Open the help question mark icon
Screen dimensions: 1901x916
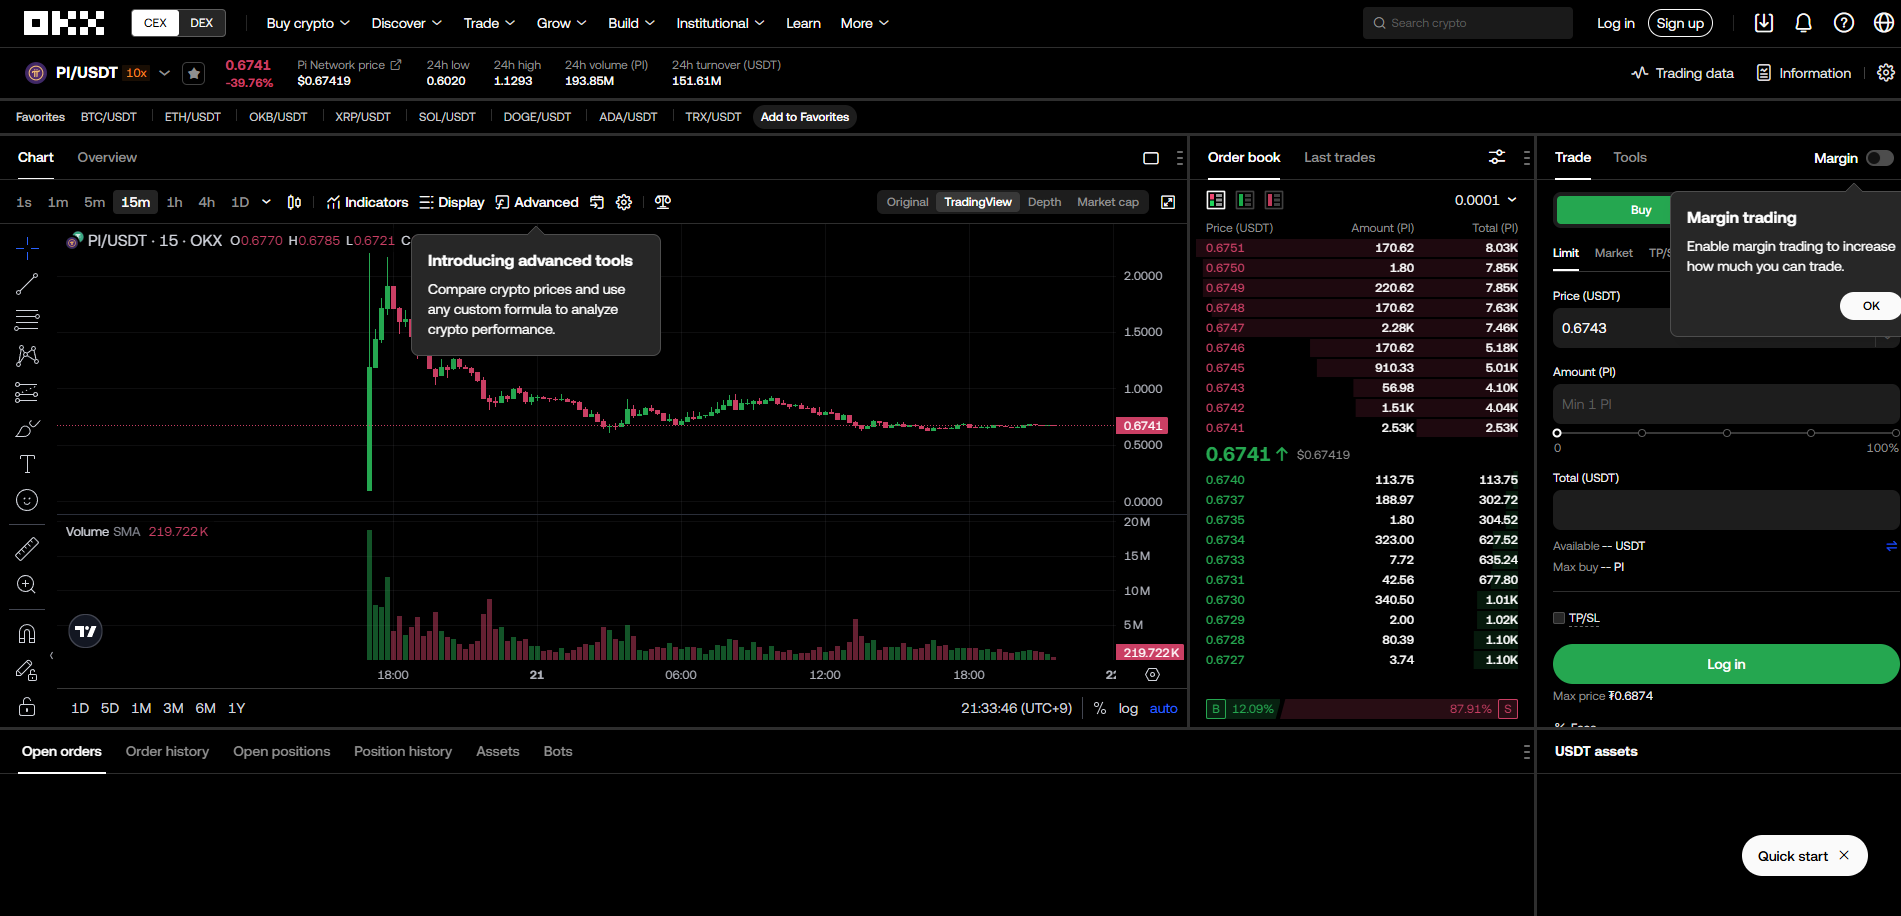click(x=1844, y=23)
